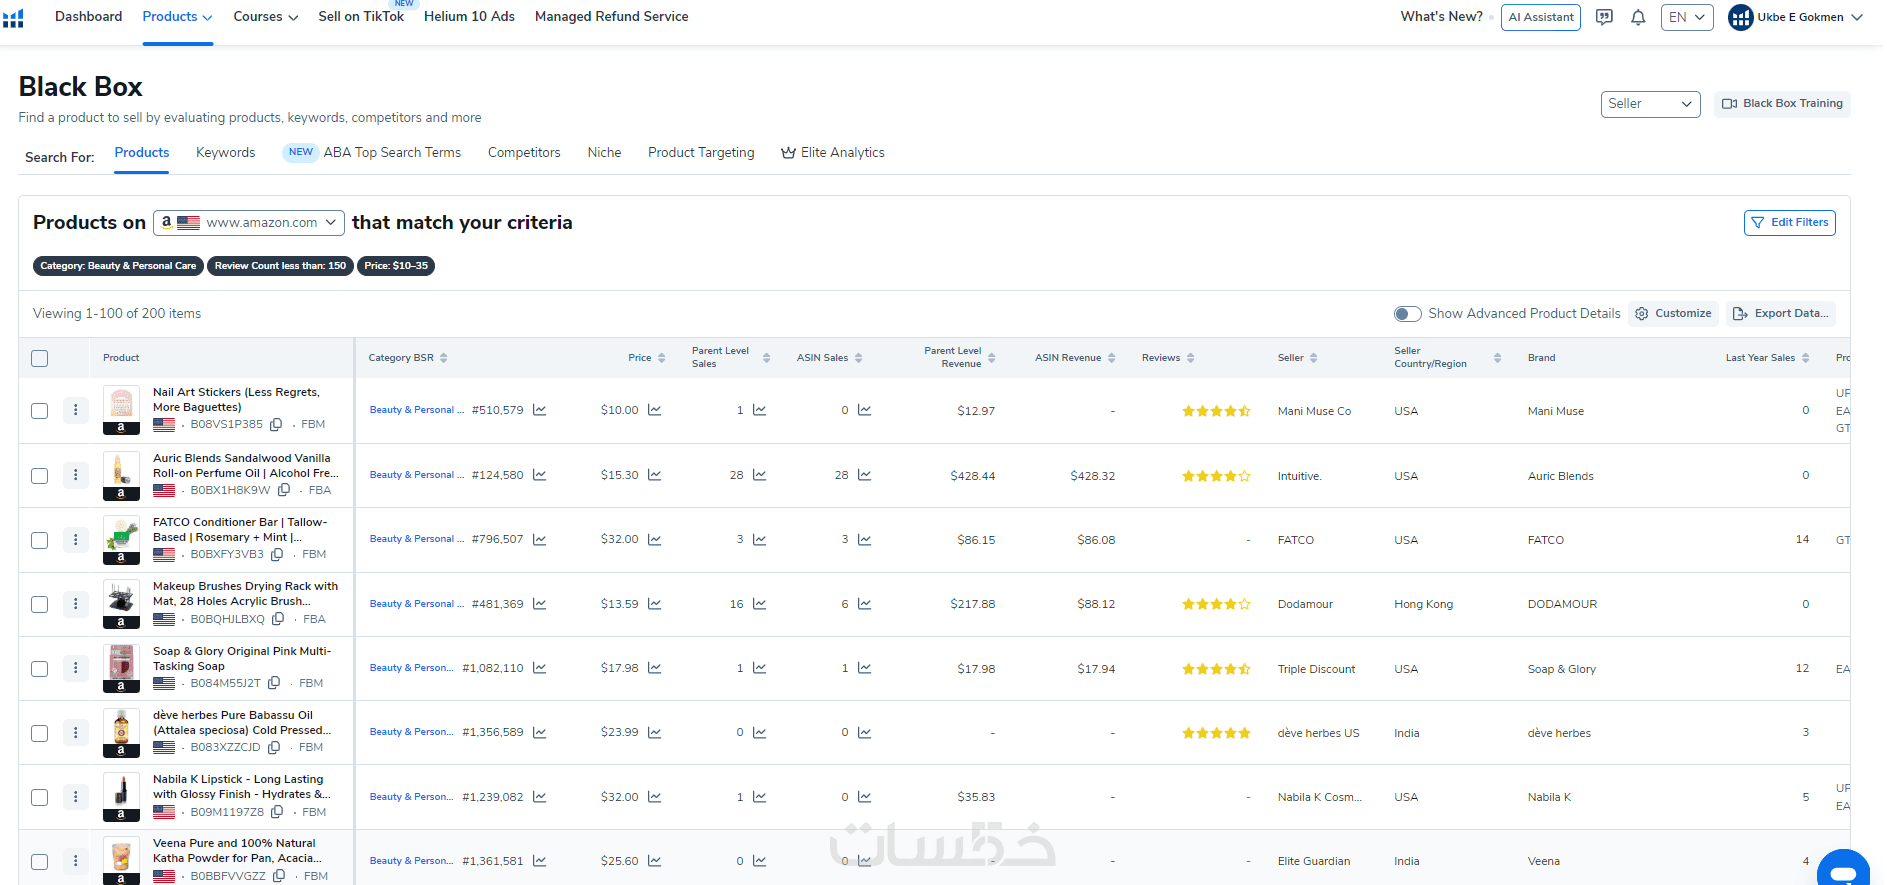Sort by Reviews column
Screen dimensions: 1887x885
click(x=1191, y=358)
